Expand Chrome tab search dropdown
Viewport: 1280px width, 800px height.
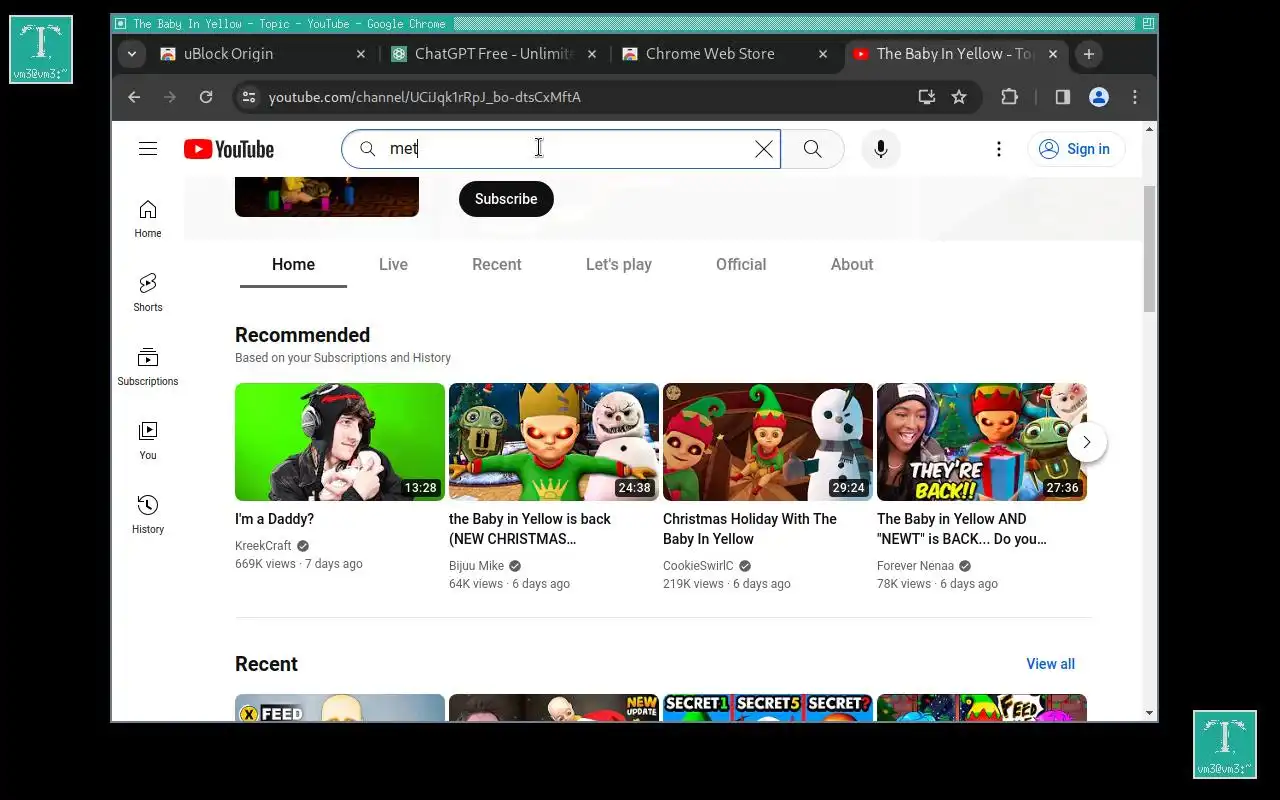point(132,54)
